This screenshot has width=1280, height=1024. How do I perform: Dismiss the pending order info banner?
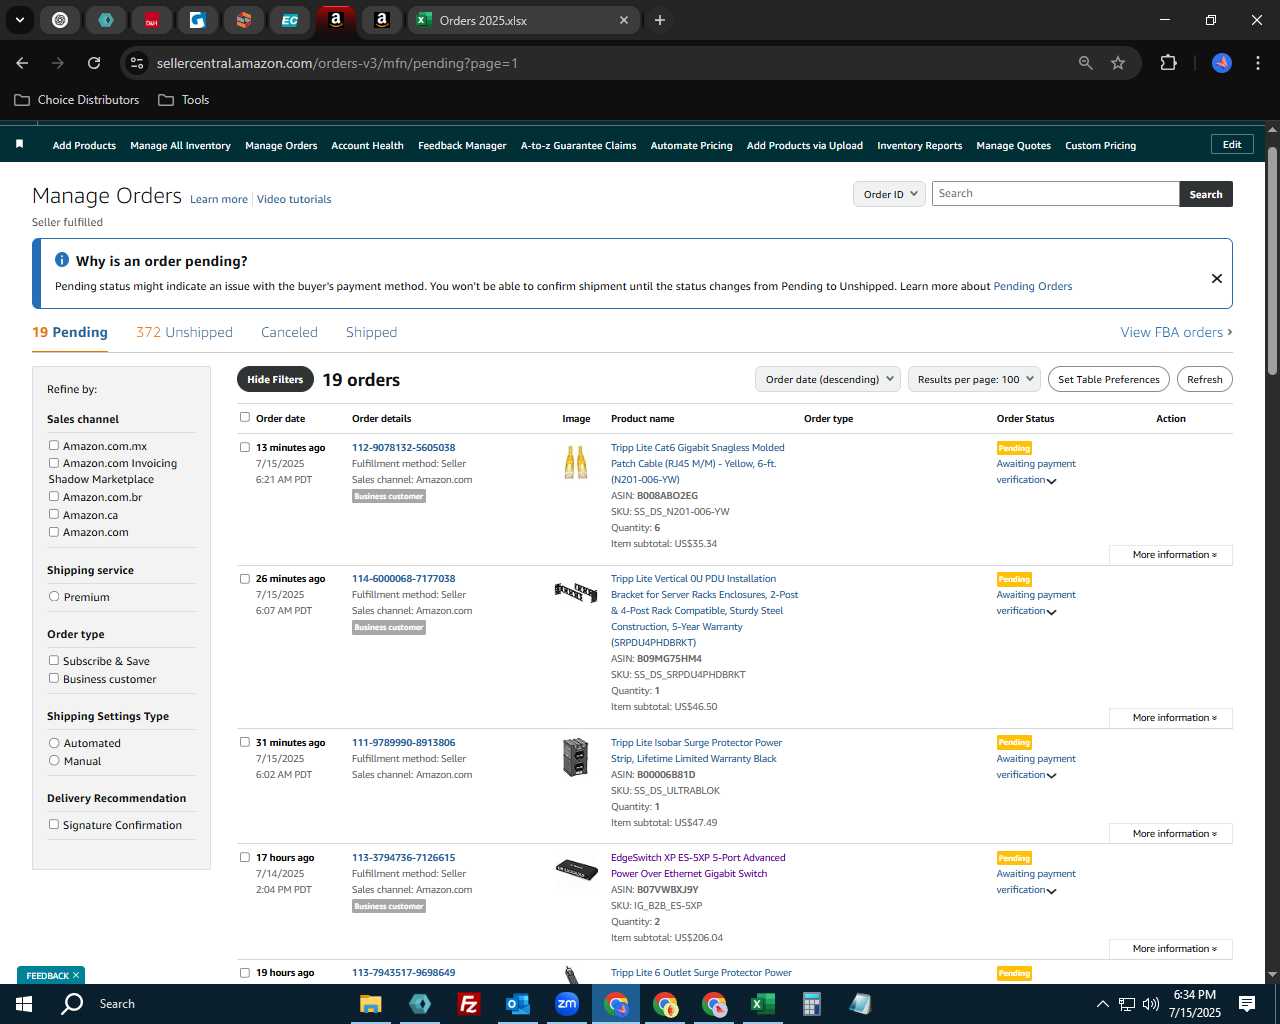coord(1217,279)
